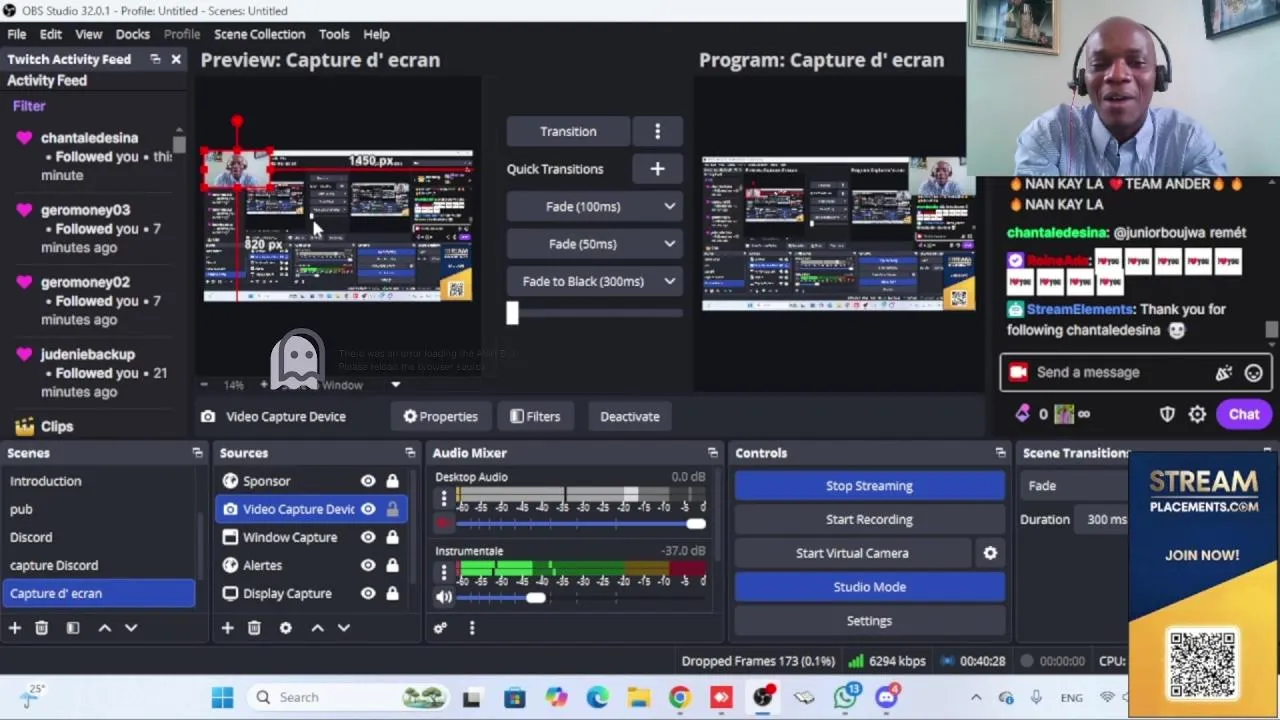Open the Tools menu
This screenshot has height=720, width=1280.
(334, 34)
